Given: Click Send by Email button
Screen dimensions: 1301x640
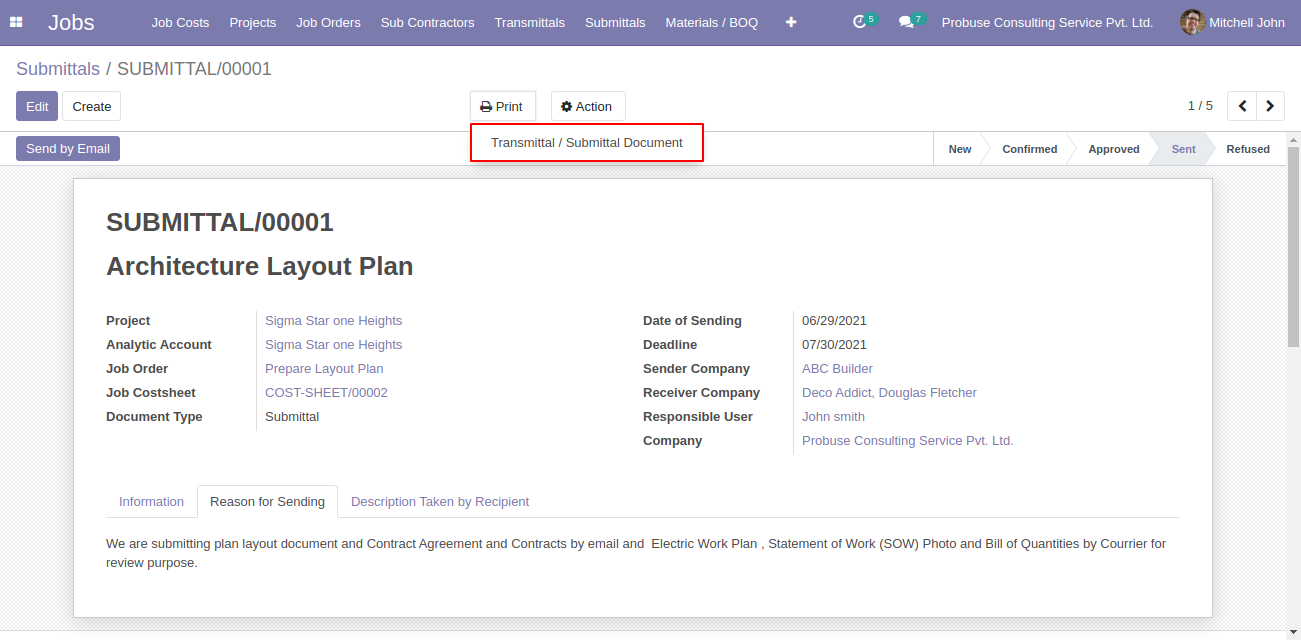Looking at the screenshot, I should point(68,148).
